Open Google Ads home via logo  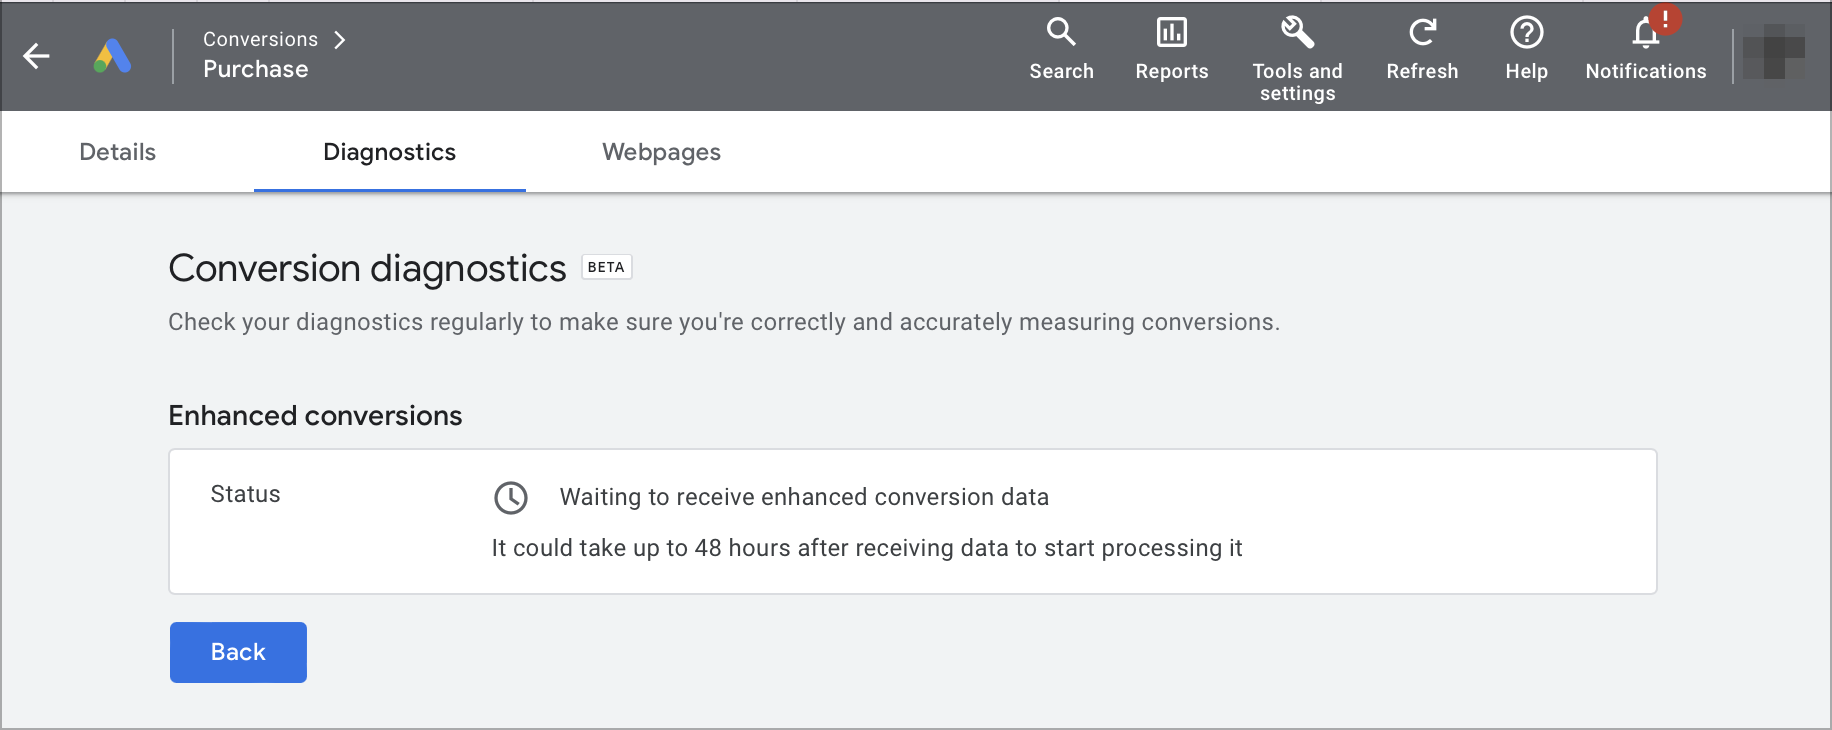click(113, 56)
